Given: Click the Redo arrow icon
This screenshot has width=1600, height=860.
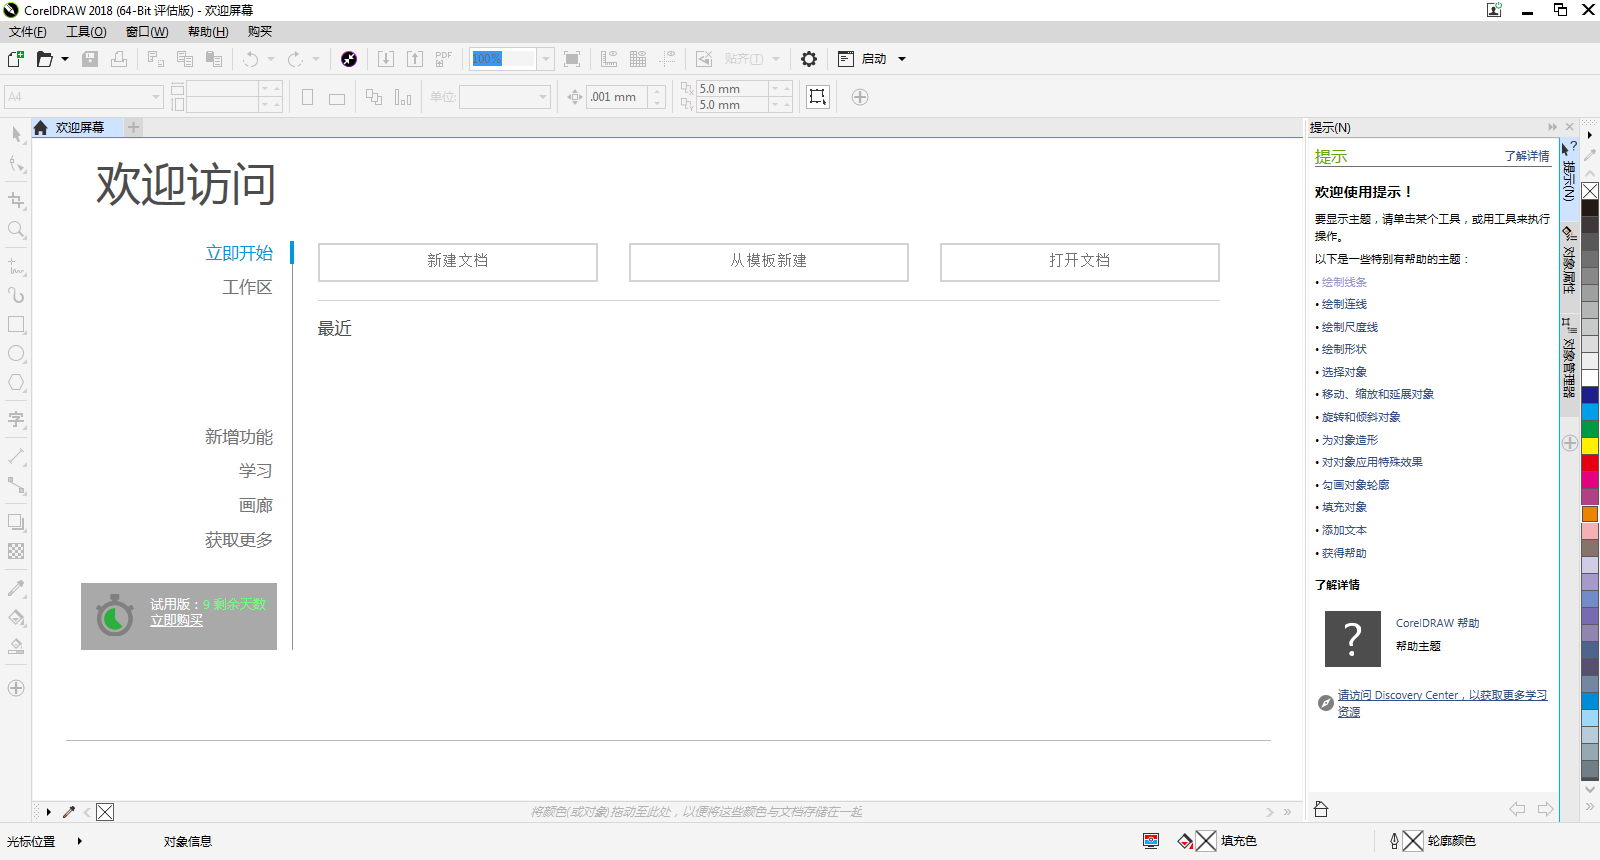Looking at the screenshot, I should click(x=295, y=59).
